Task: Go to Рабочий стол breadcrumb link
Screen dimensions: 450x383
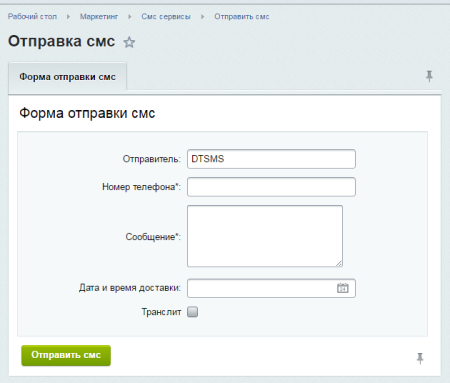Action: pos(32,16)
